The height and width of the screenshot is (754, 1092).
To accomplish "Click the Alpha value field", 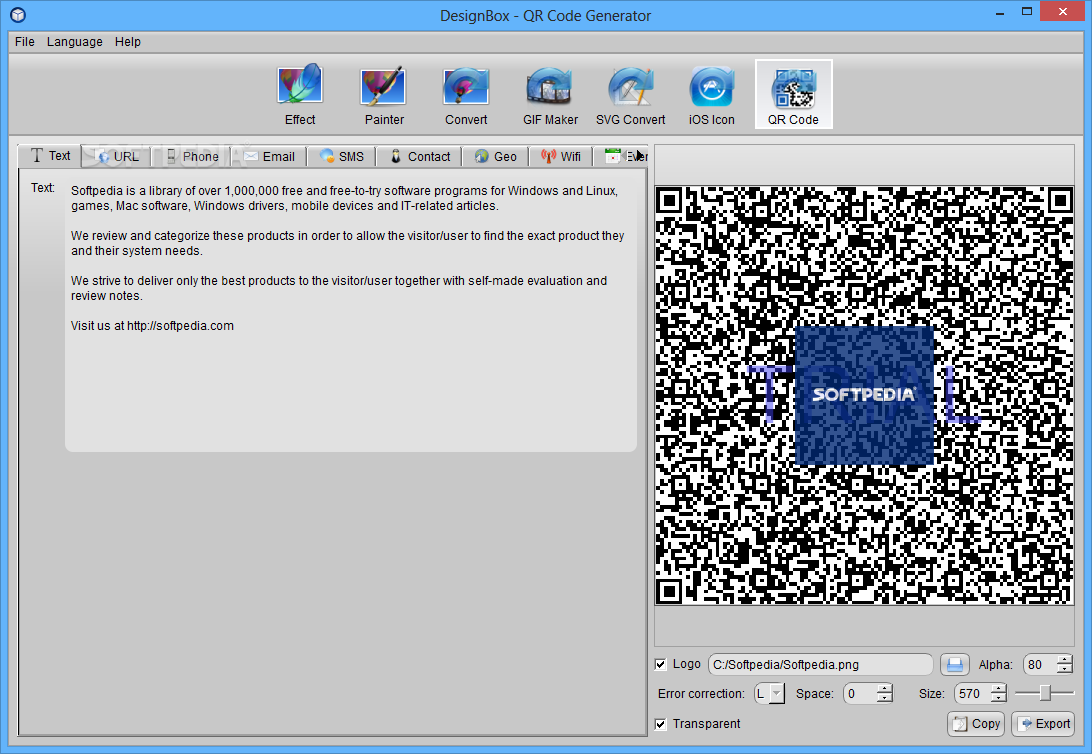I will coord(1040,665).
